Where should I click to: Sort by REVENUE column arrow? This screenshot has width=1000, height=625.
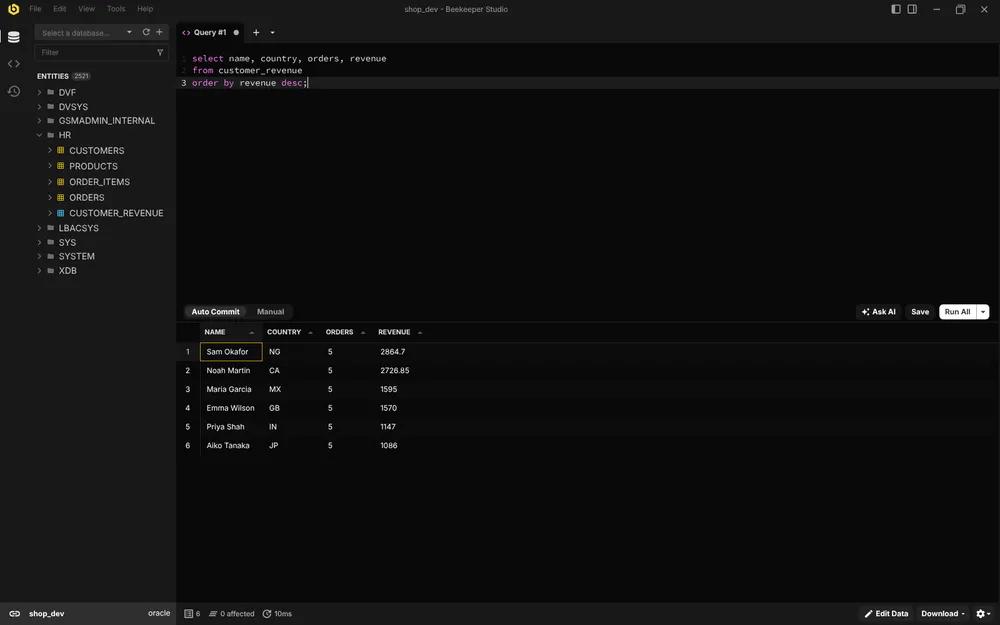click(x=420, y=332)
